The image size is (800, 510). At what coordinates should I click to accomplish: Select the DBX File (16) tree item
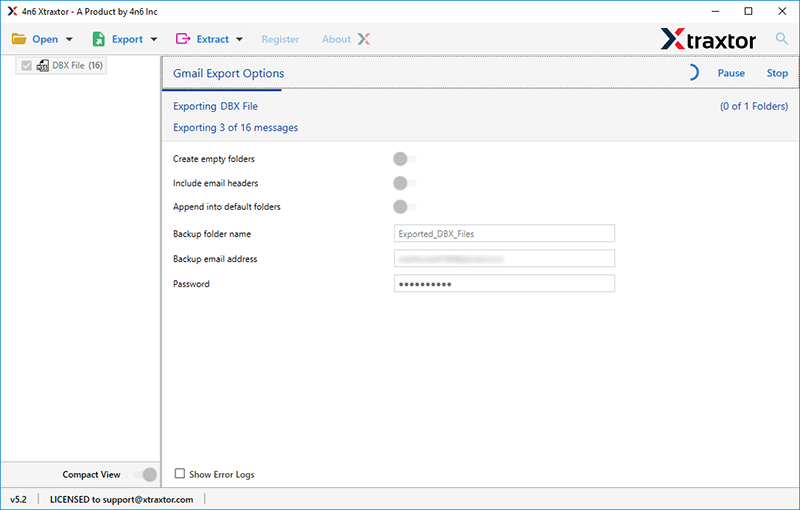click(x=61, y=65)
